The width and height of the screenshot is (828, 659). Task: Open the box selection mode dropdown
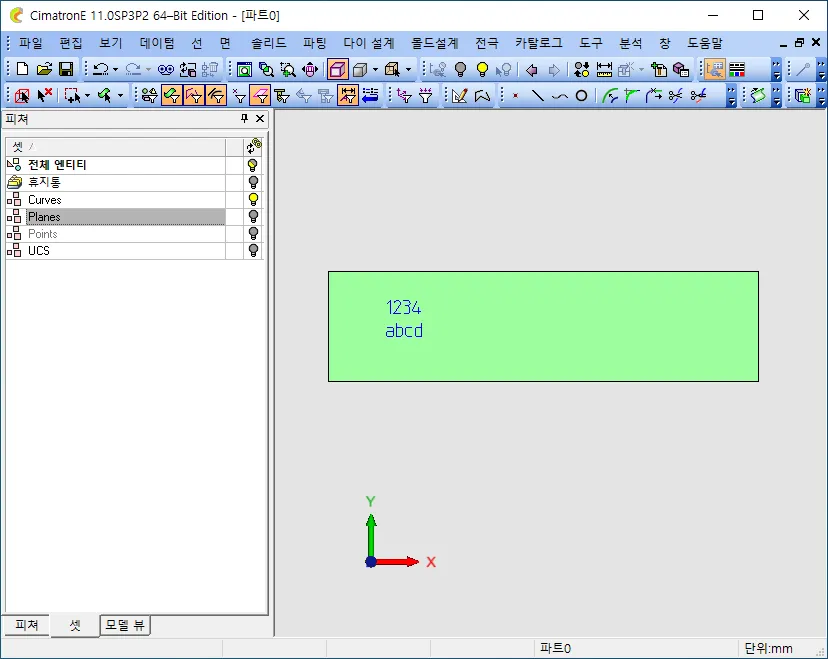pyautogui.click(x=87, y=96)
